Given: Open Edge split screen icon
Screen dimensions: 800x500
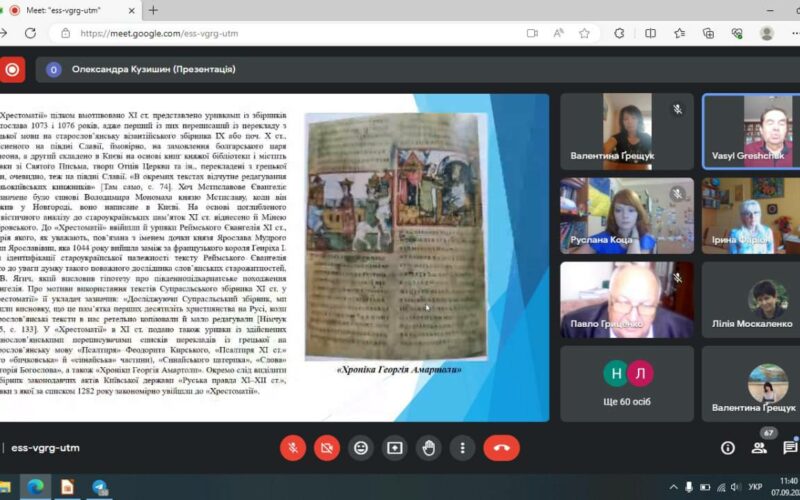Looking at the screenshot, I should tap(651, 33).
